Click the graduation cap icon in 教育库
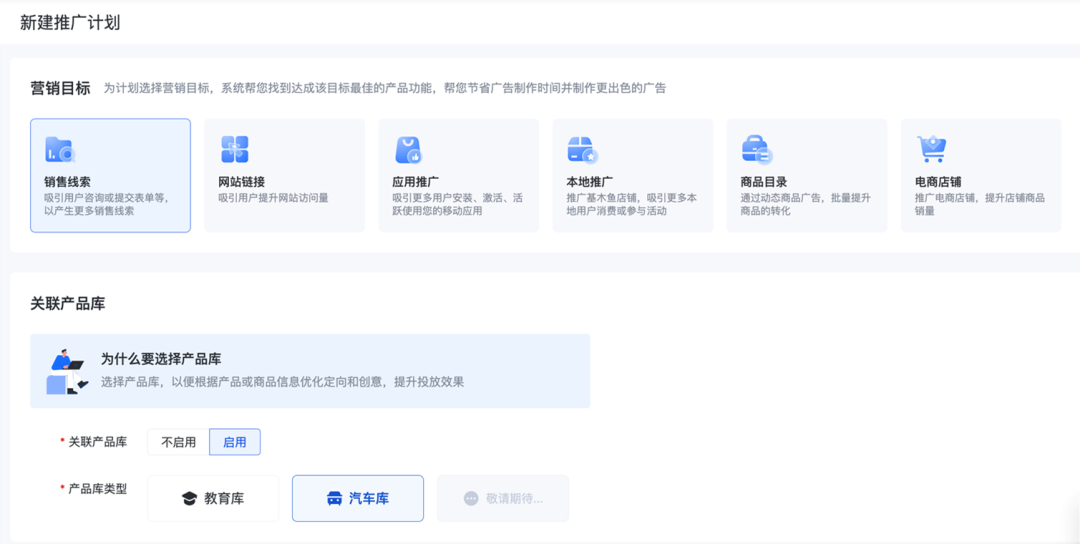1080x544 pixels. point(189,499)
